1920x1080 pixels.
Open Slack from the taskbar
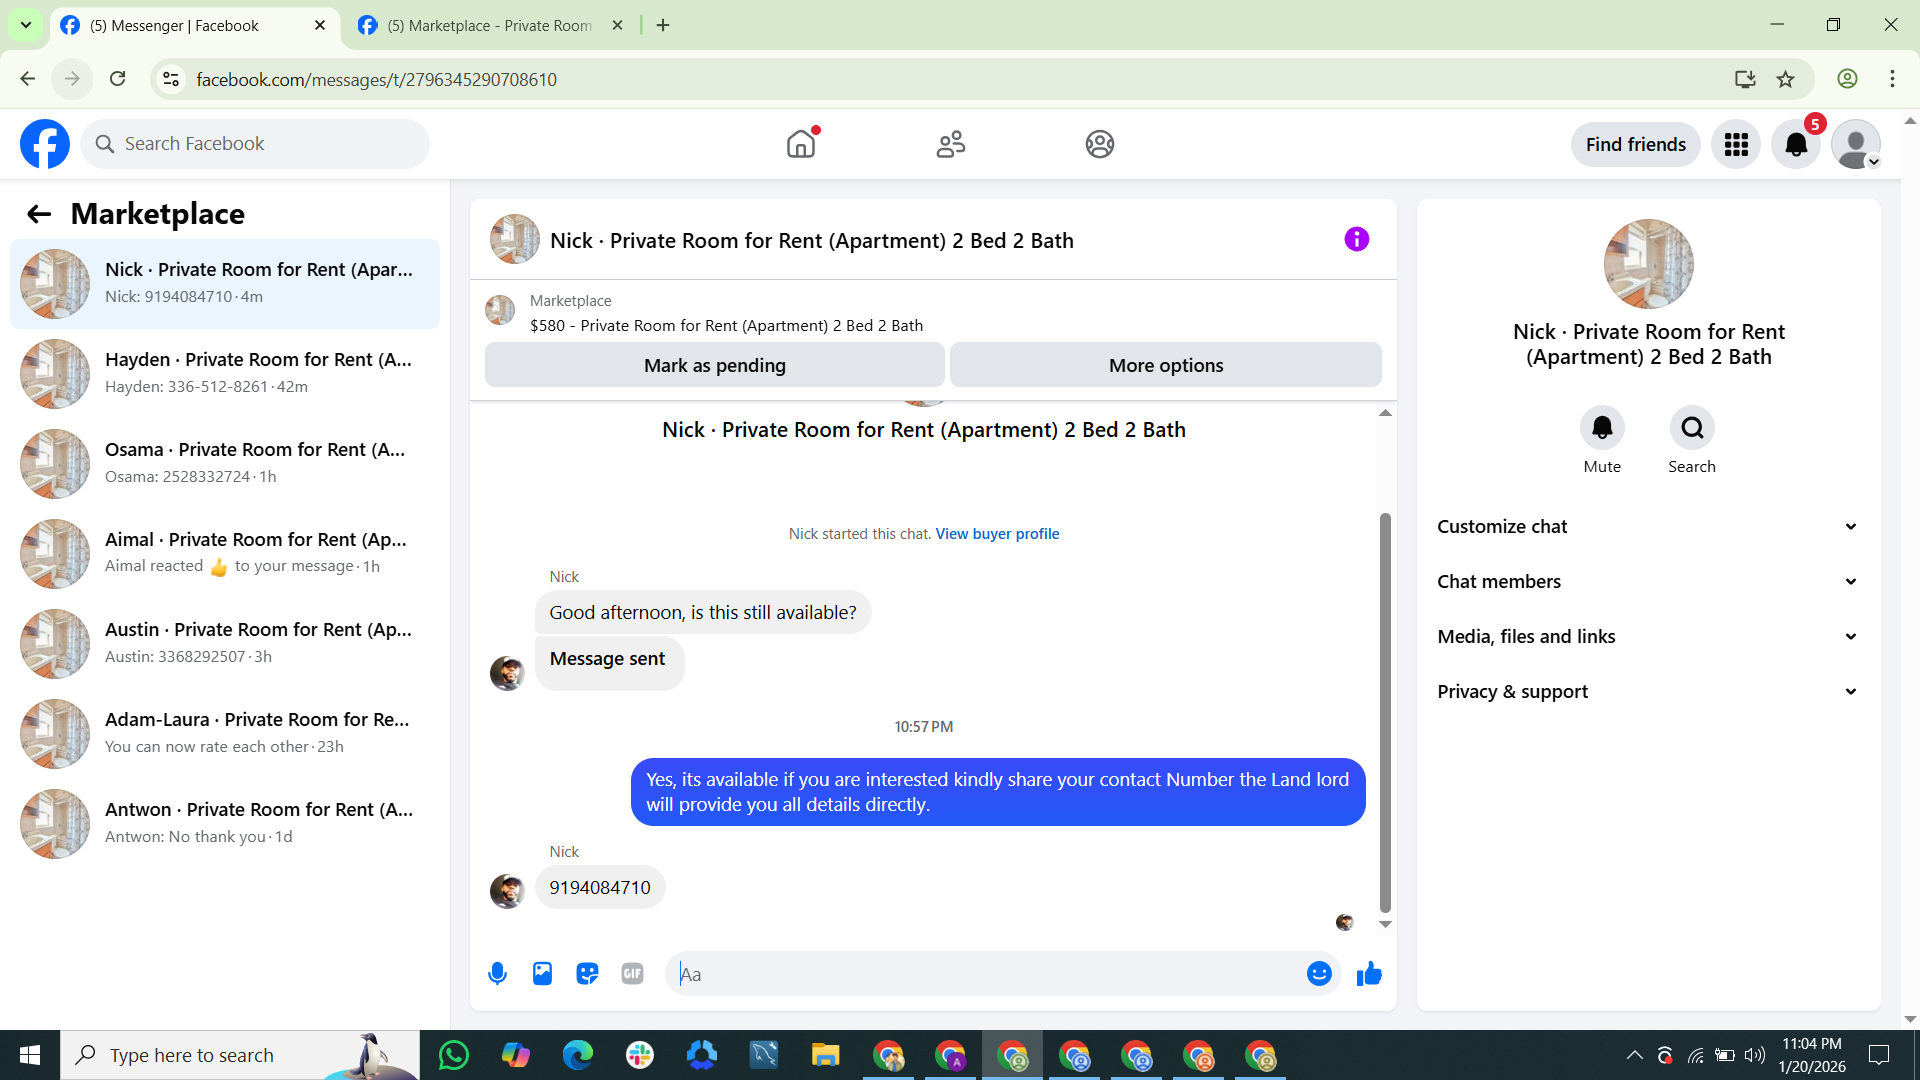tap(640, 1055)
